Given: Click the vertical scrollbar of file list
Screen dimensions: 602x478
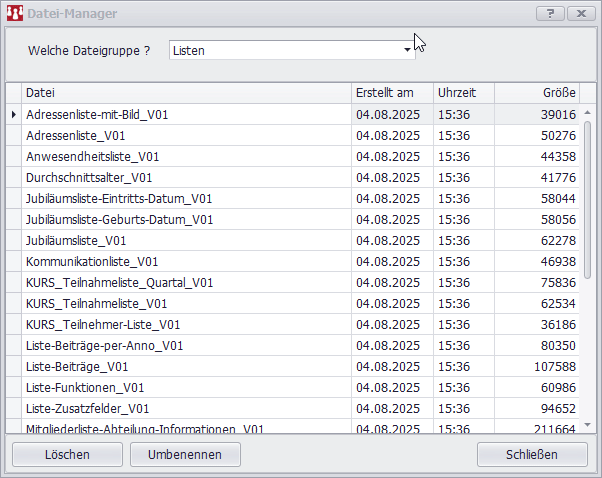Looking at the screenshot, I should [588, 260].
